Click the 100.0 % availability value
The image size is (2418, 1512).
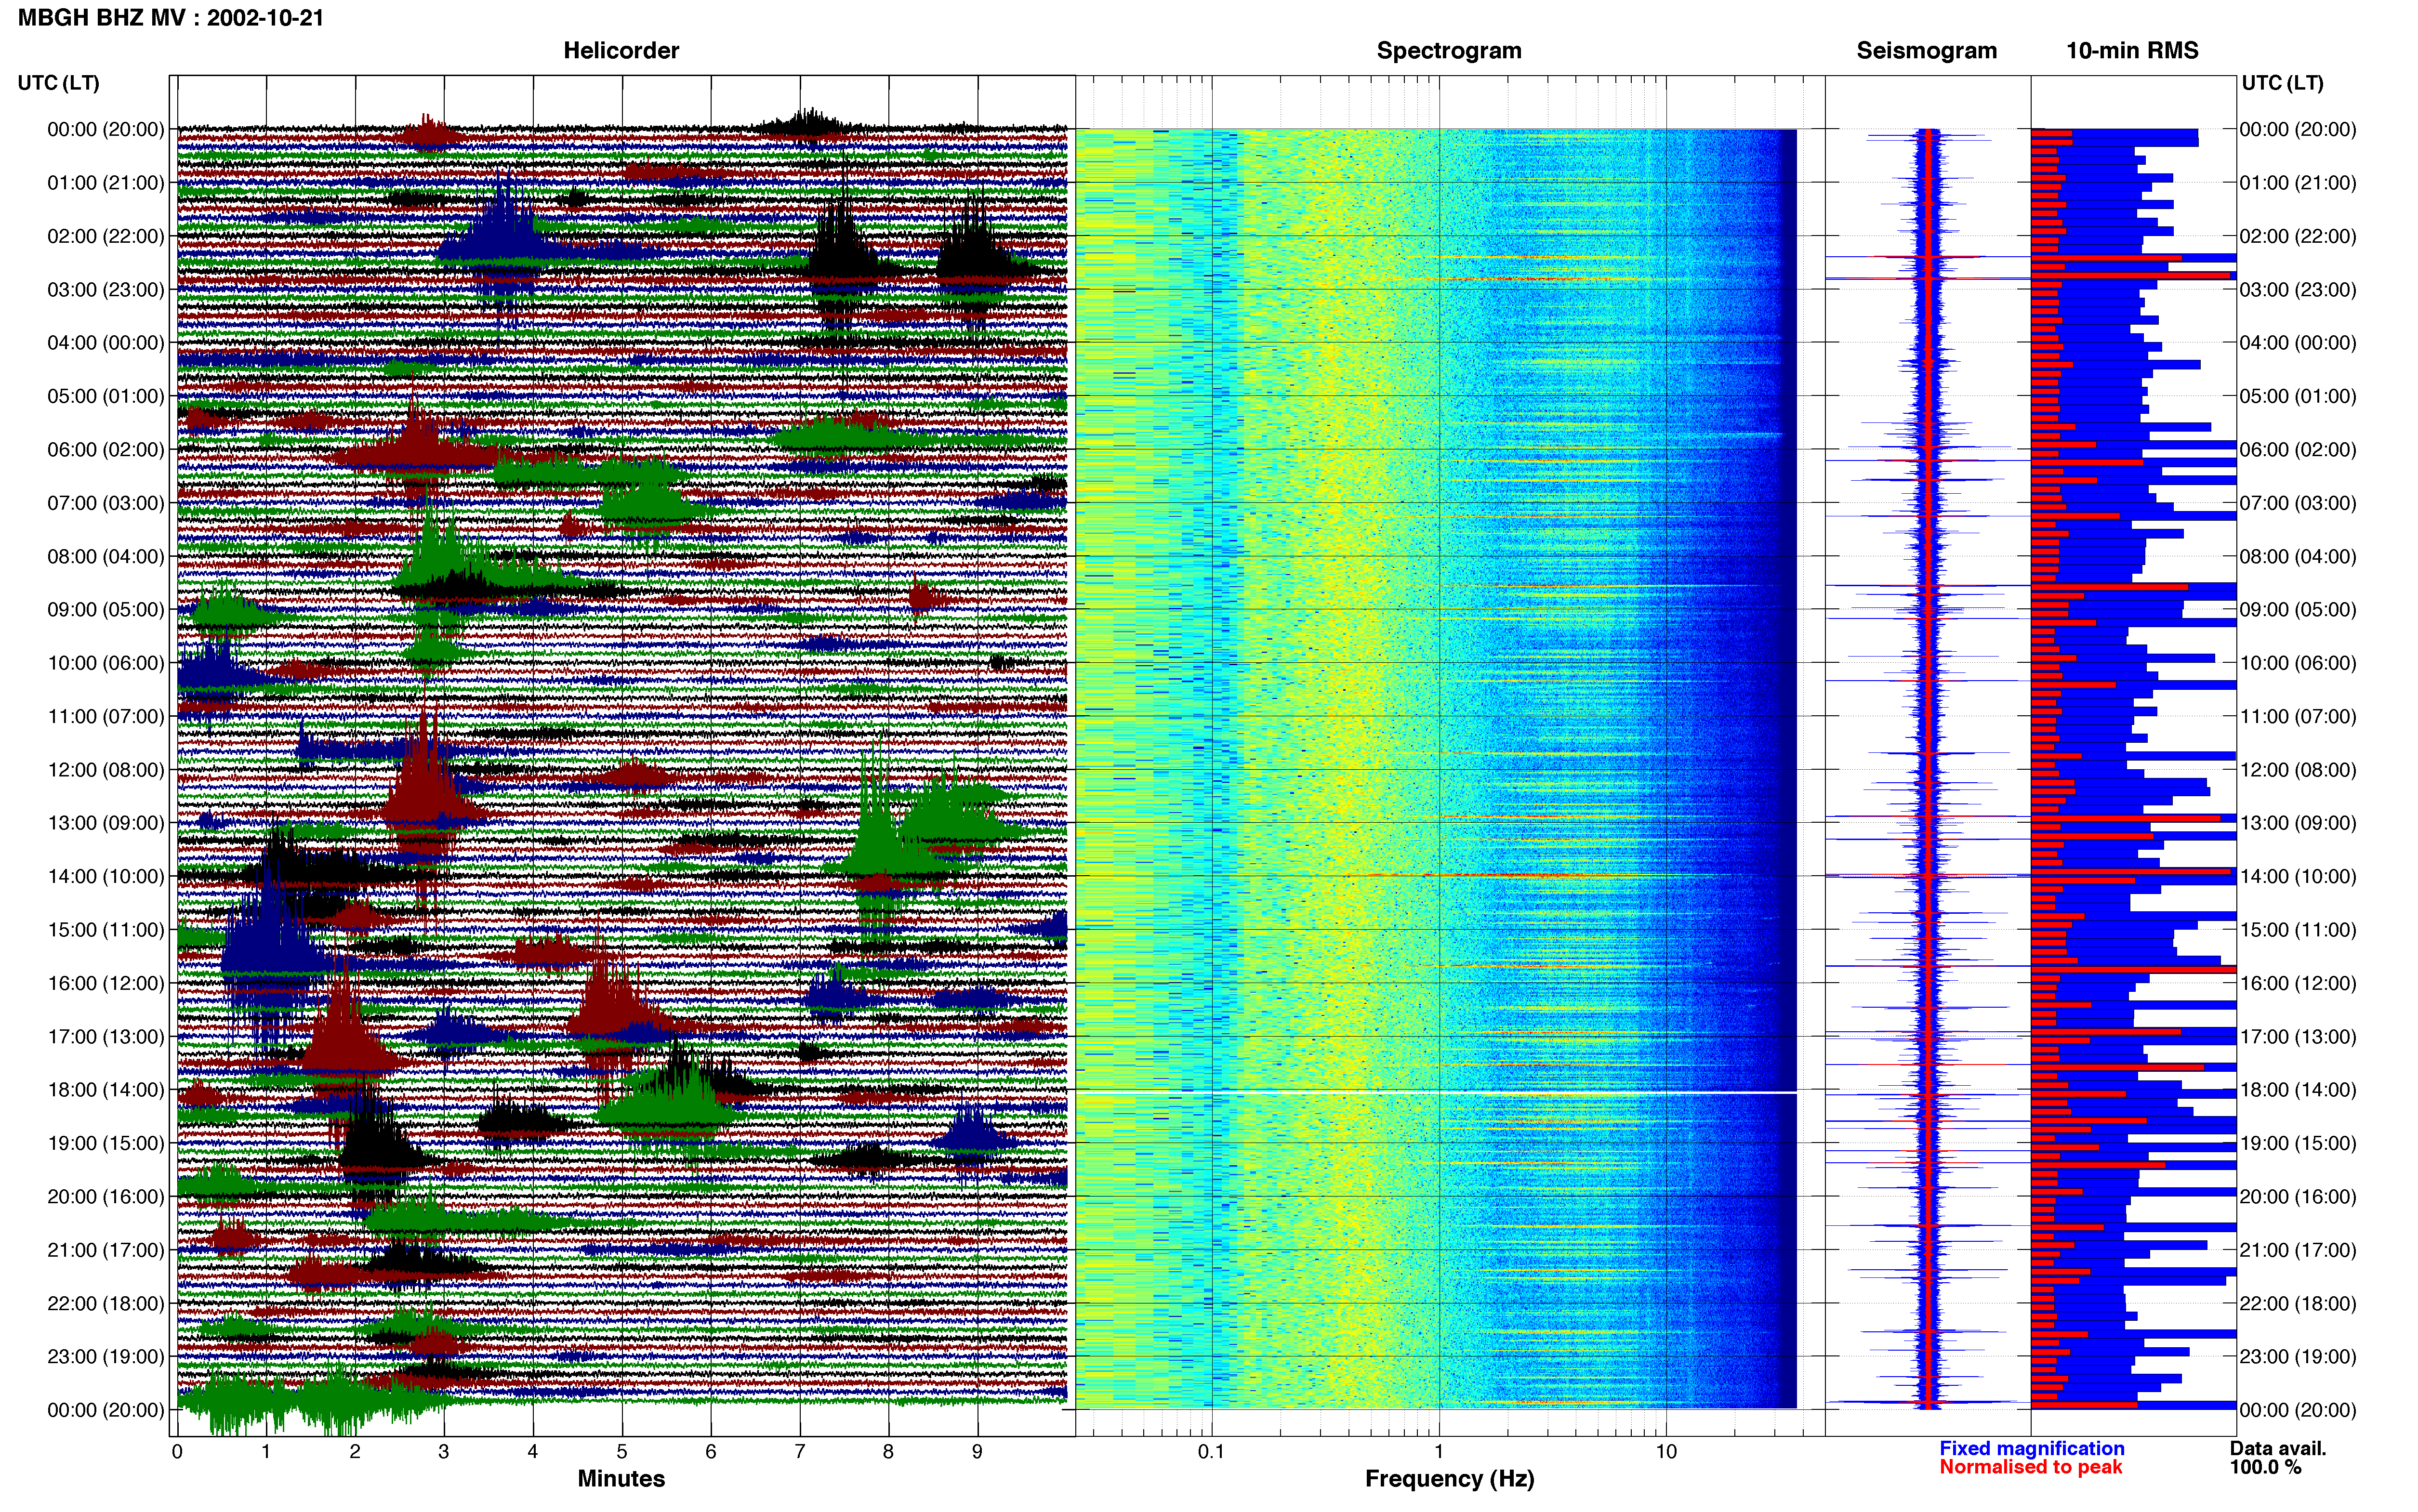[2265, 1468]
